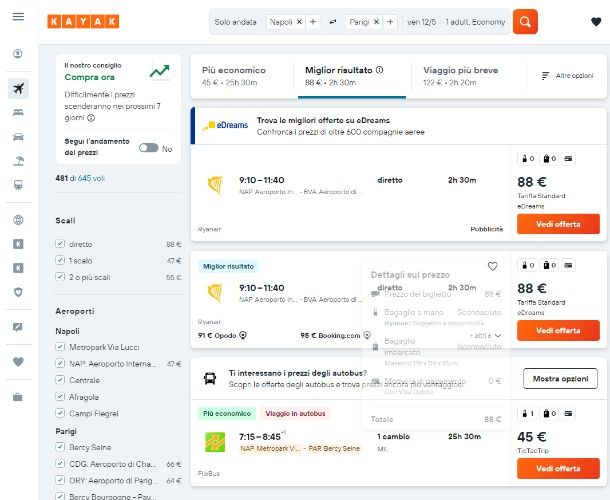Toggle 'Segui l'andamento dei prezzi' switch
The image size is (610, 500).
[149, 148]
